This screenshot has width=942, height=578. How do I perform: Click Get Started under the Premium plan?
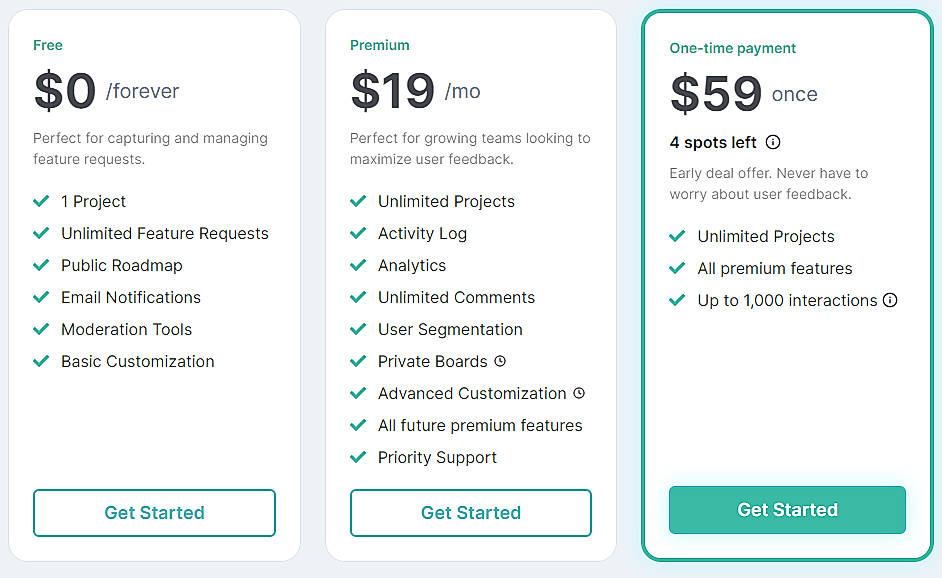[470, 512]
